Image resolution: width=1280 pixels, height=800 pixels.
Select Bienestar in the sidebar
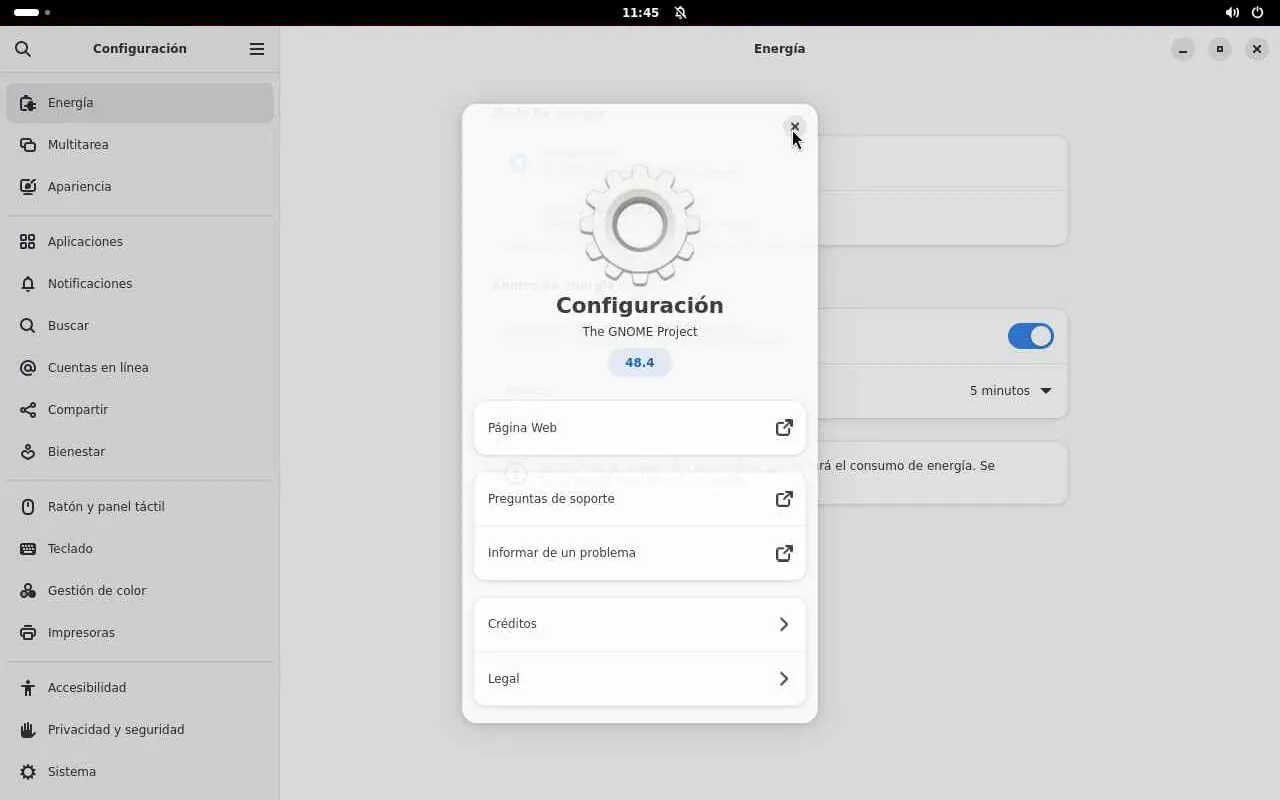[140, 452]
